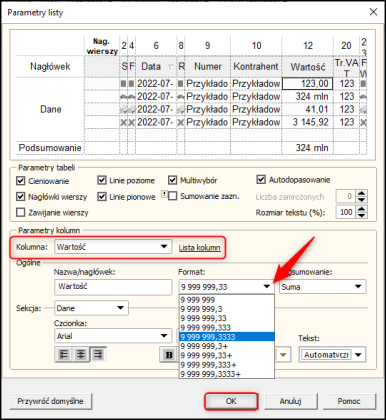The width and height of the screenshot is (386, 420).
Task: Click the 3 145,92 preview cell
Action: 307,122
